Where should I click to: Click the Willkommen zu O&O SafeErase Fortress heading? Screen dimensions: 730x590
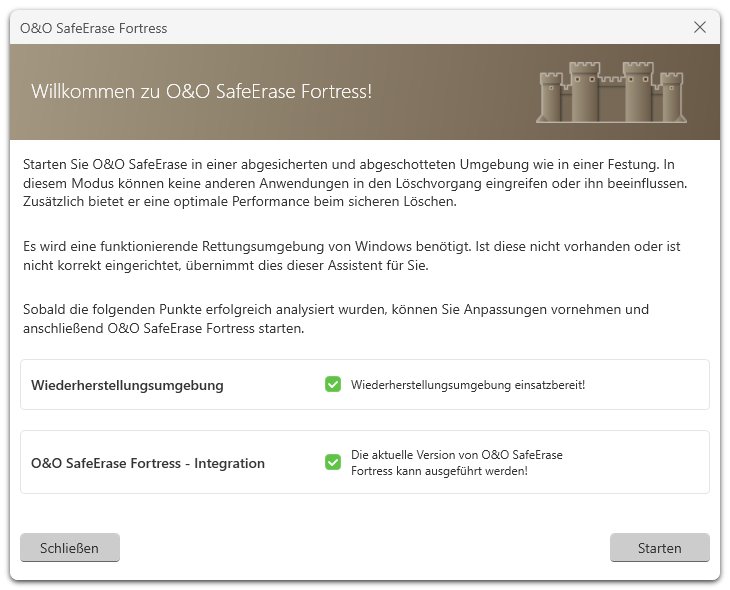point(202,91)
